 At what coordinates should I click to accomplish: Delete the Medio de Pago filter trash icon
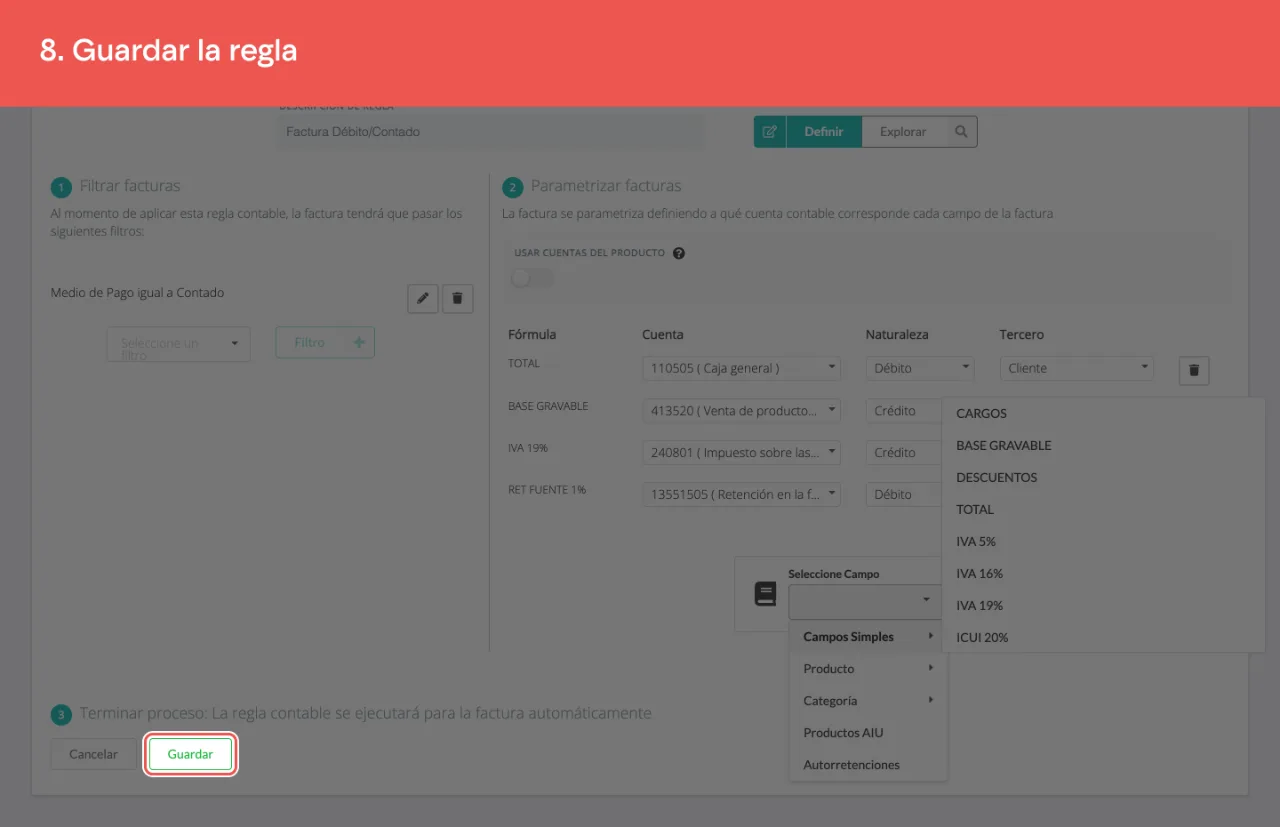458,298
